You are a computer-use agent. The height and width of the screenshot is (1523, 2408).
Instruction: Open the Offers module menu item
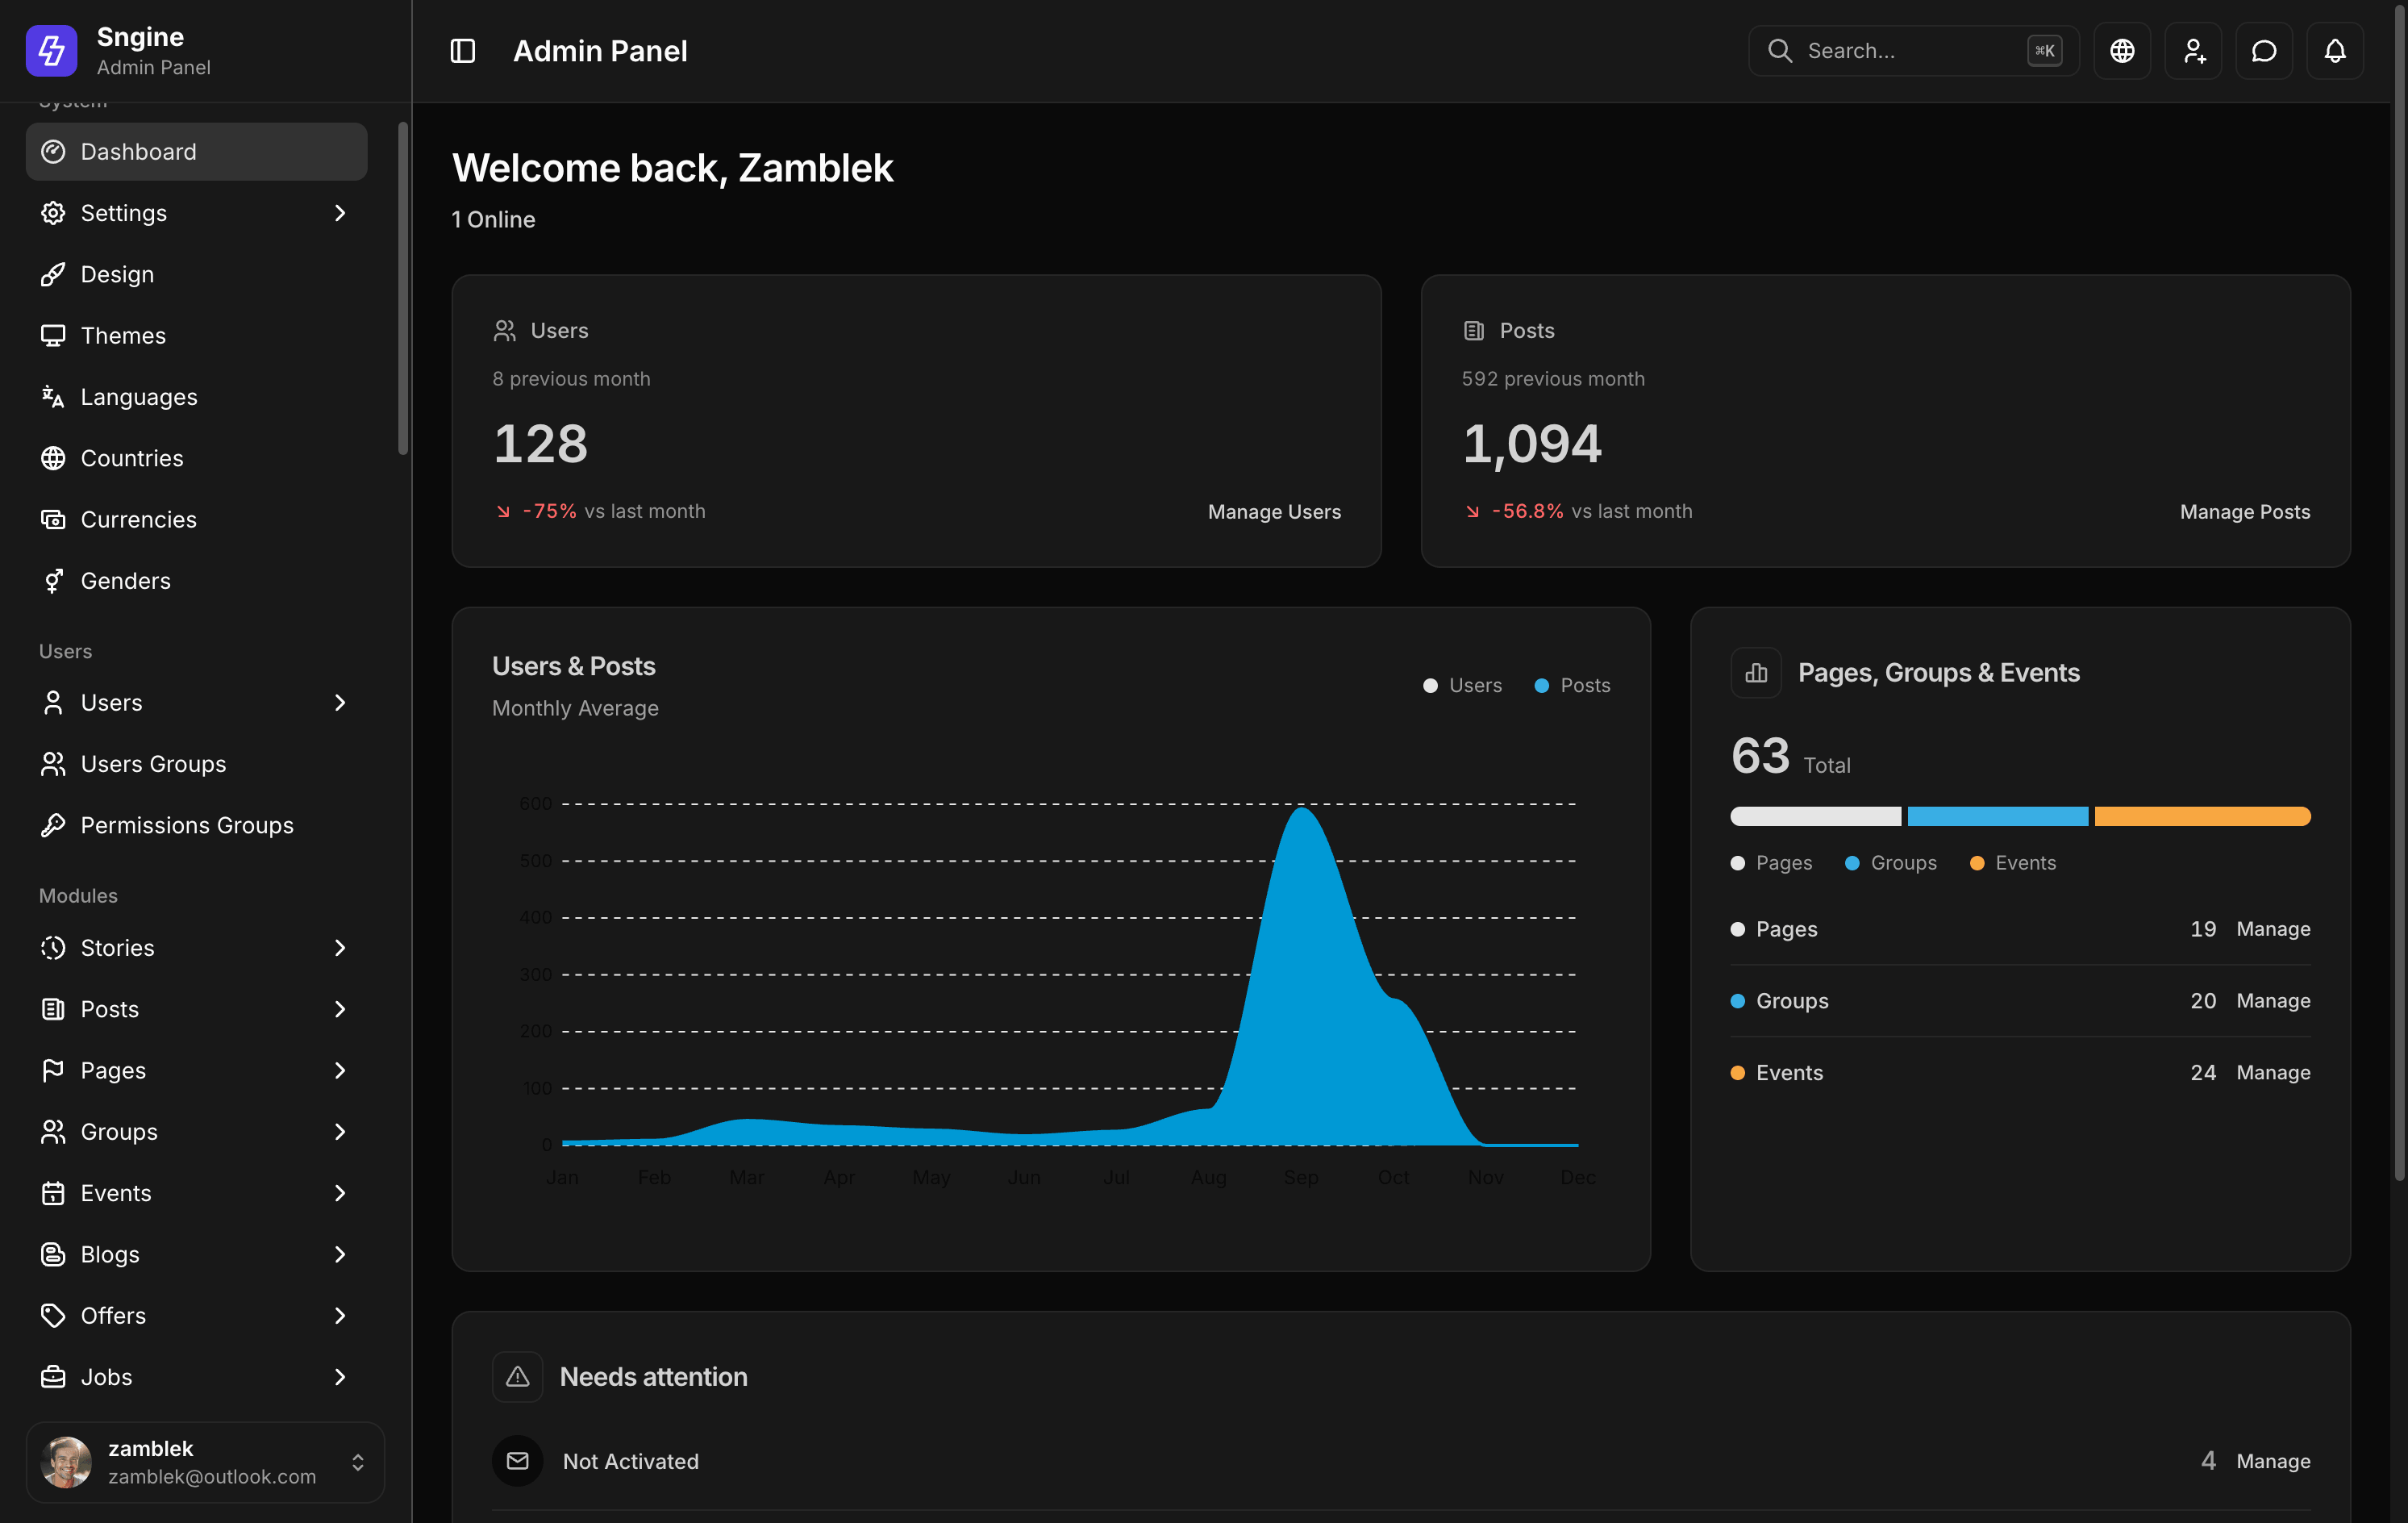tap(196, 1315)
